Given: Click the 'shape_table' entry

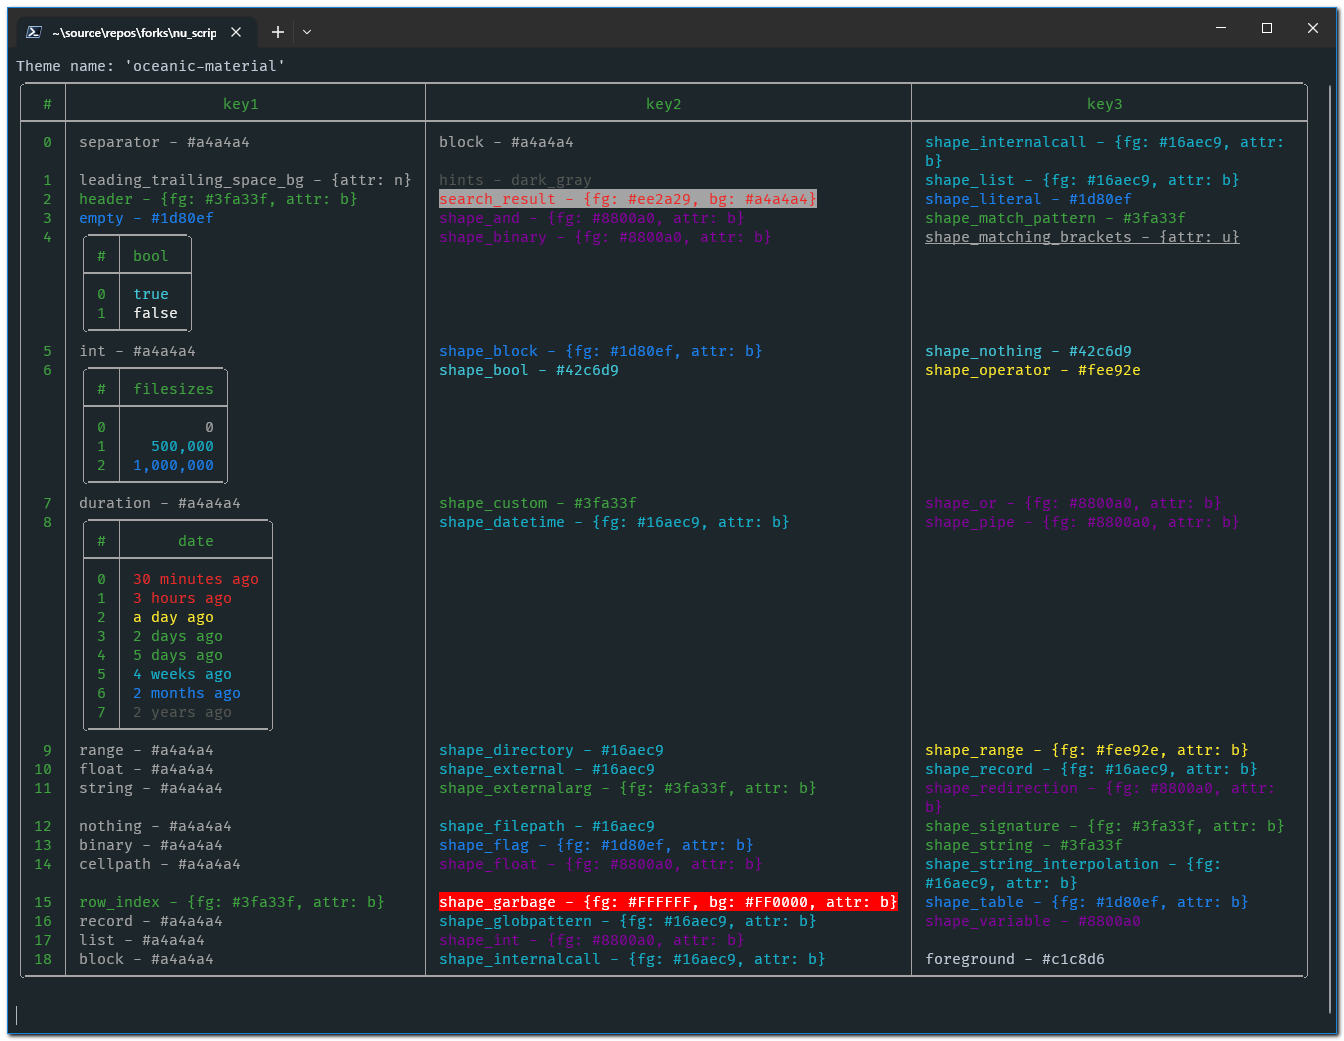Looking at the screenshot, I should click(x=1087, y=902).
